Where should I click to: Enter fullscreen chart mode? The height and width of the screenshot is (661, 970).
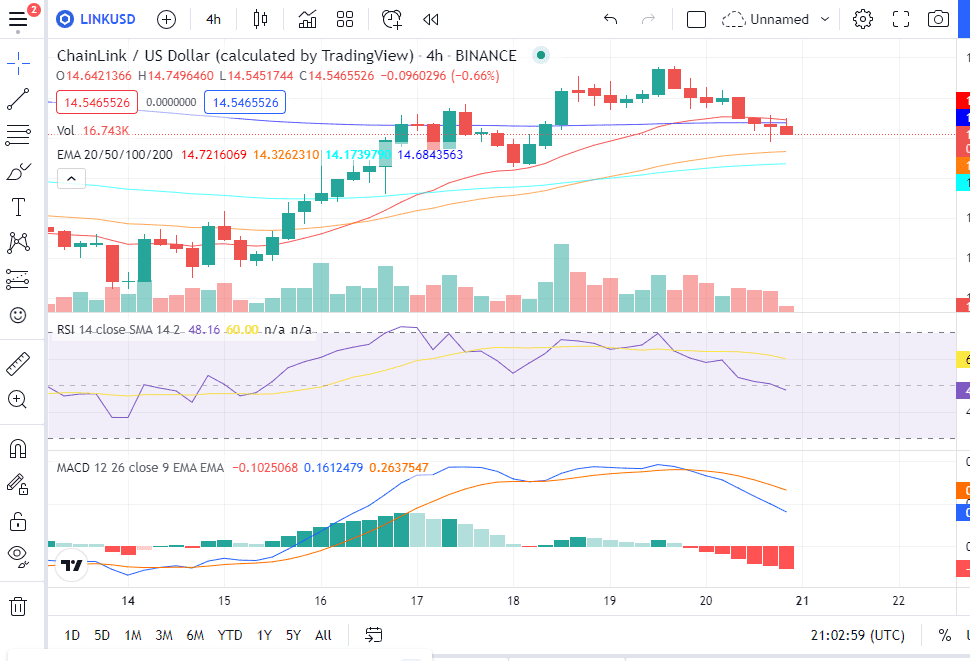pos(901,20)
